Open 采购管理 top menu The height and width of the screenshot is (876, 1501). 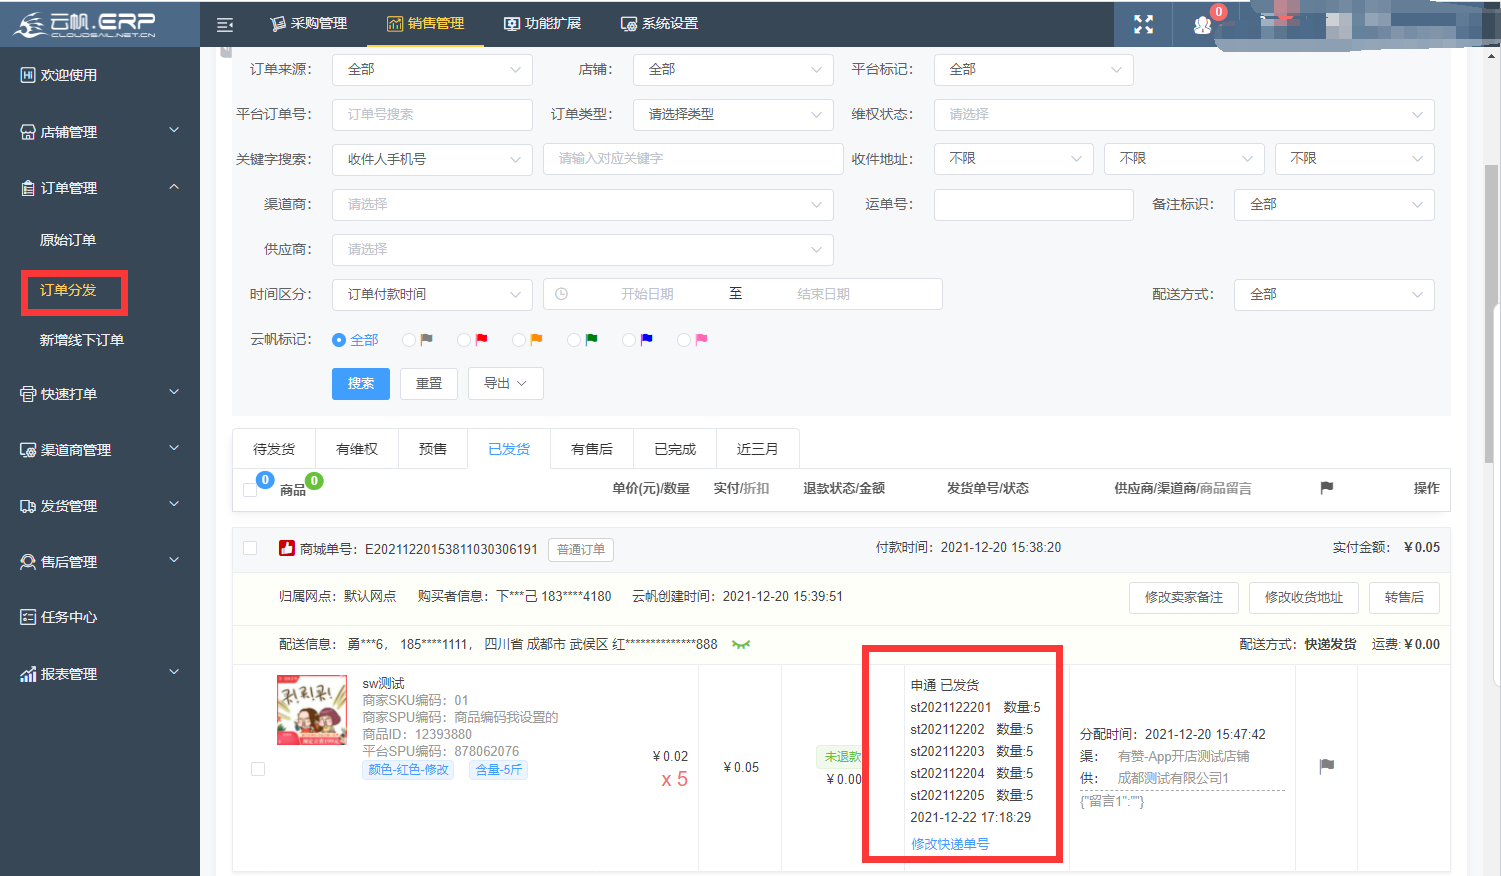coord(309,23)
